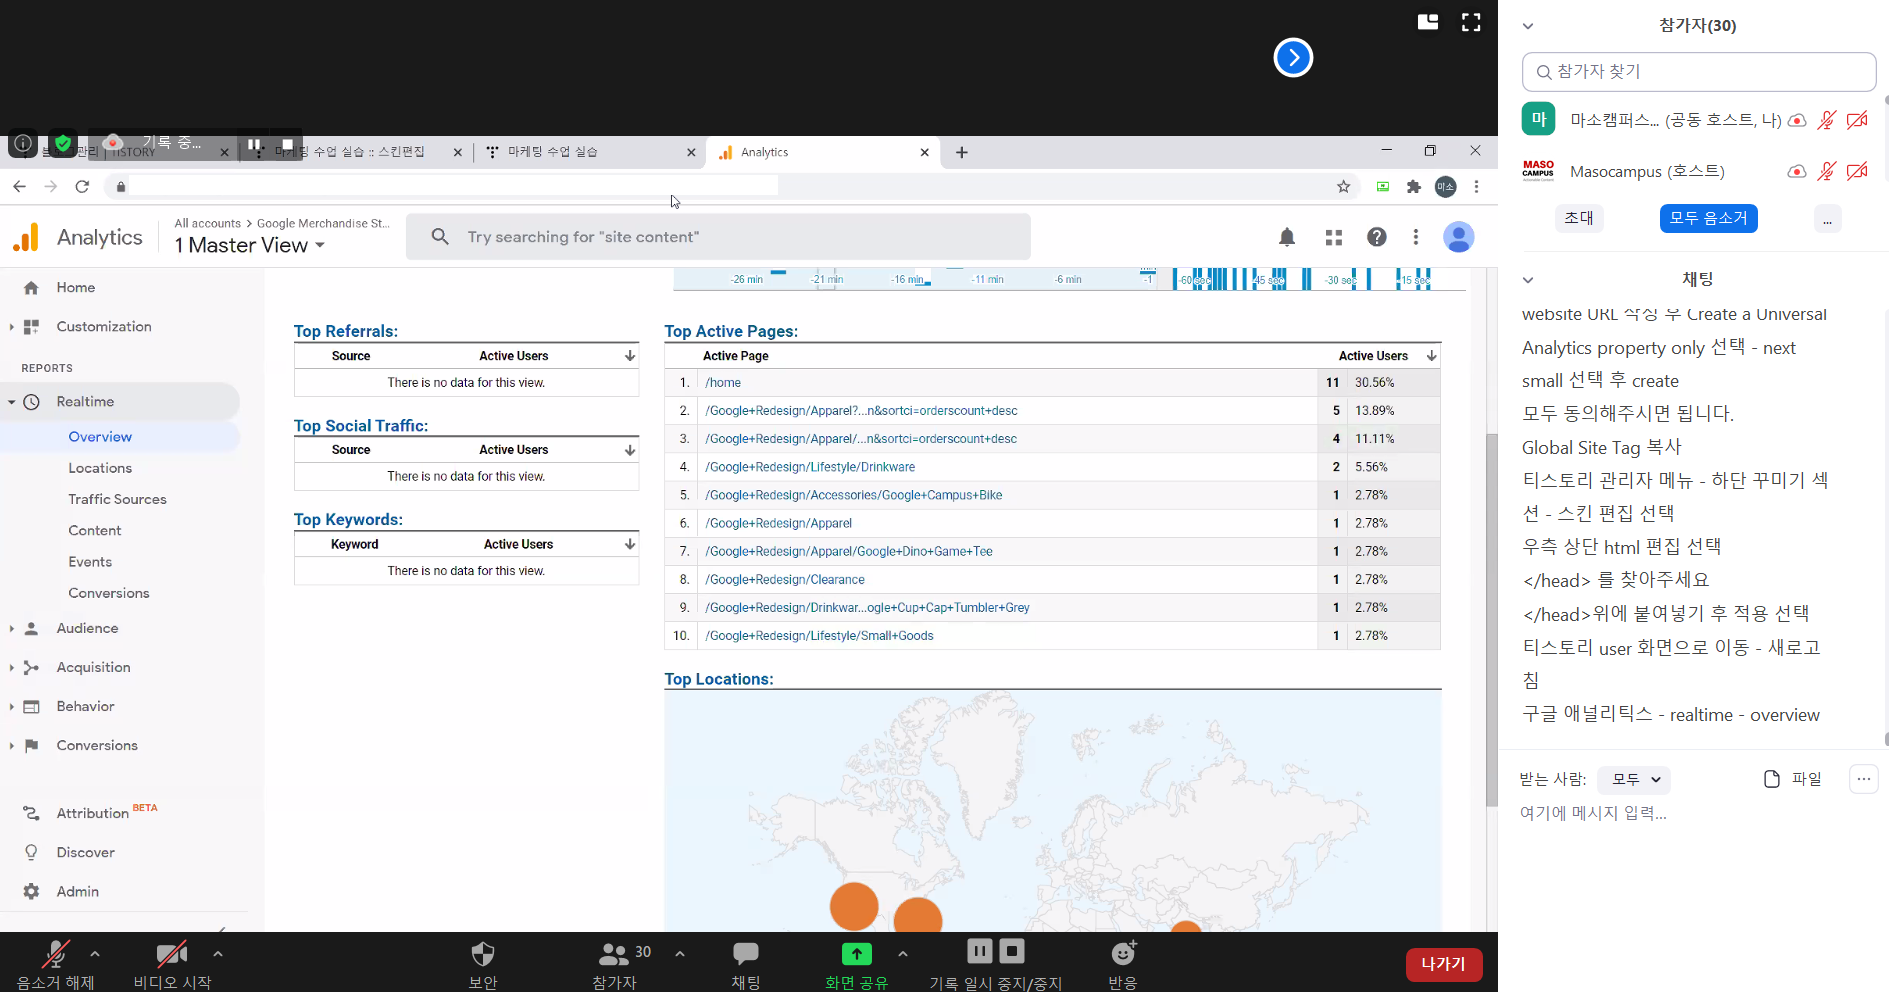
Task: Expand the Audience reports section
Action: tap(87, 628)
